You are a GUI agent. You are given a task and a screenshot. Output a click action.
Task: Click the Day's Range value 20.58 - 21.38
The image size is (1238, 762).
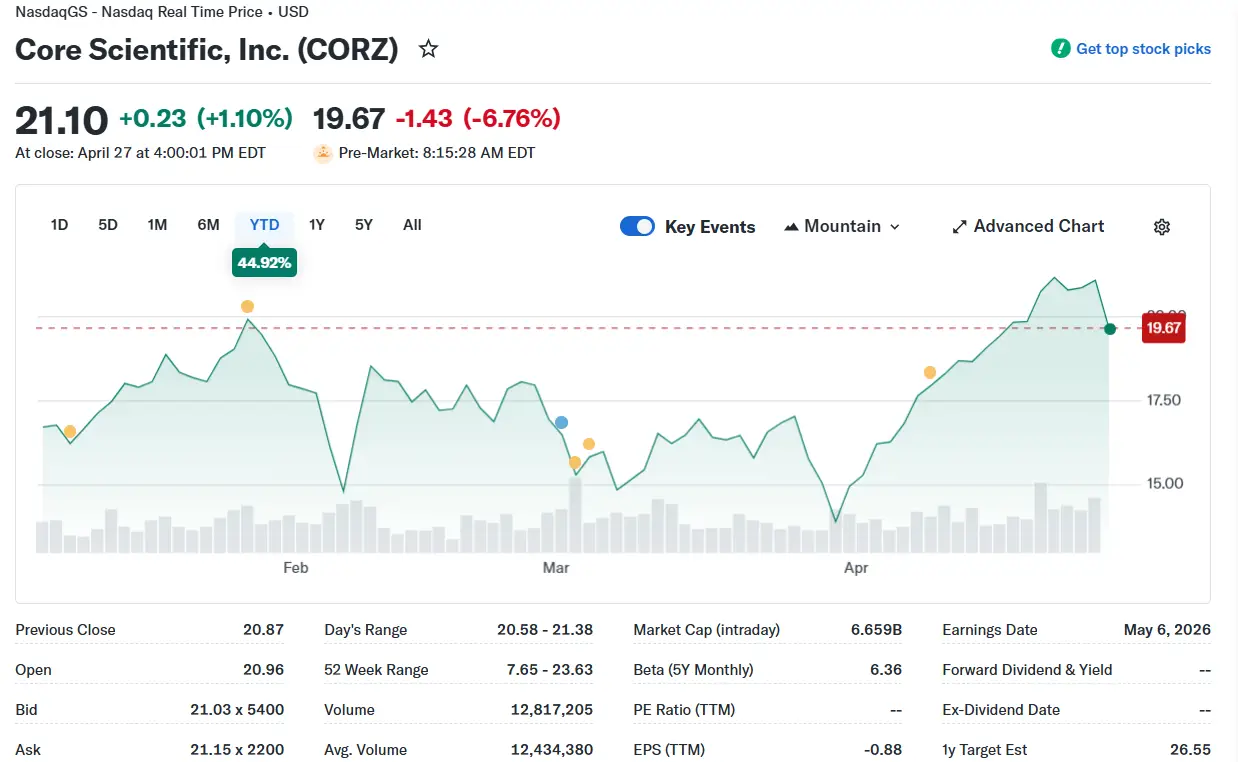[x=544, y=630]
